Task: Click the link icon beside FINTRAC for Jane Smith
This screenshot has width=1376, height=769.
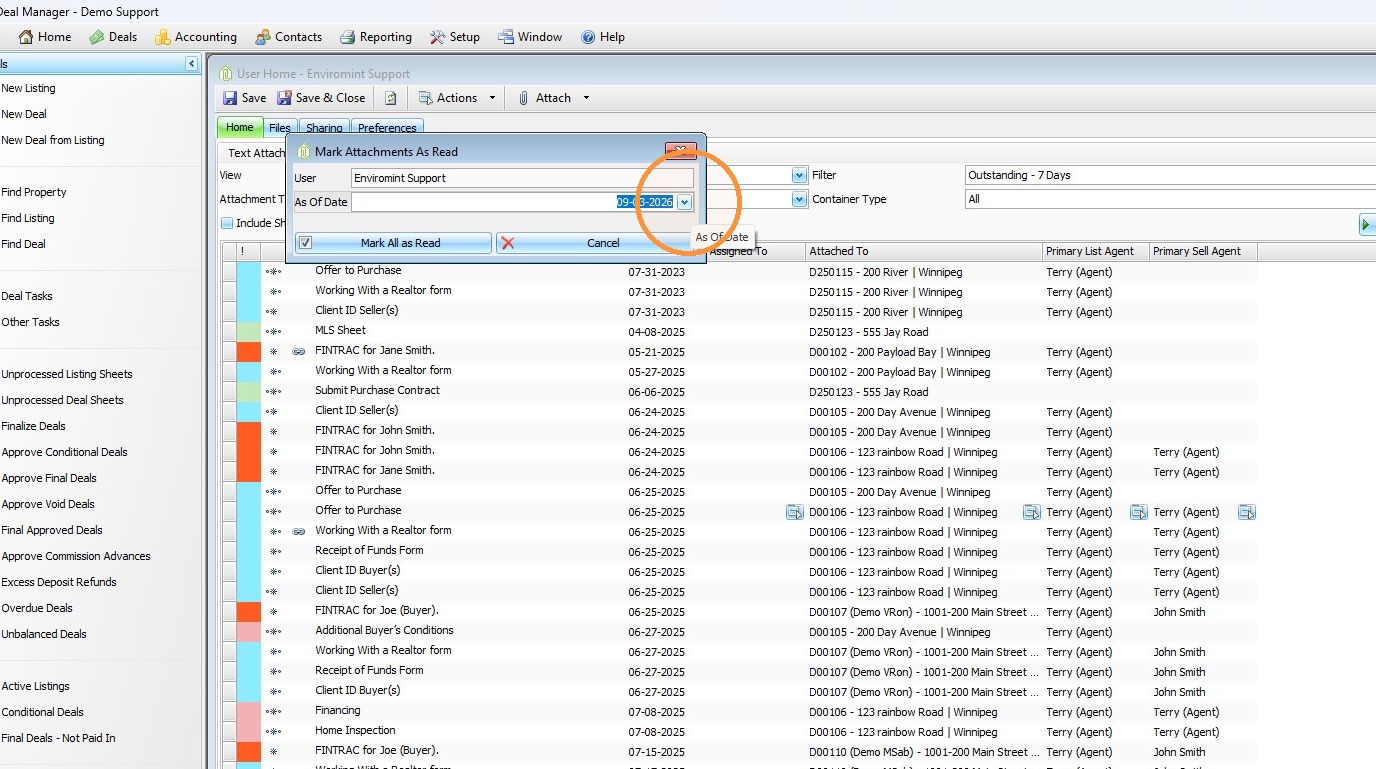Action: tap(298, 352)
